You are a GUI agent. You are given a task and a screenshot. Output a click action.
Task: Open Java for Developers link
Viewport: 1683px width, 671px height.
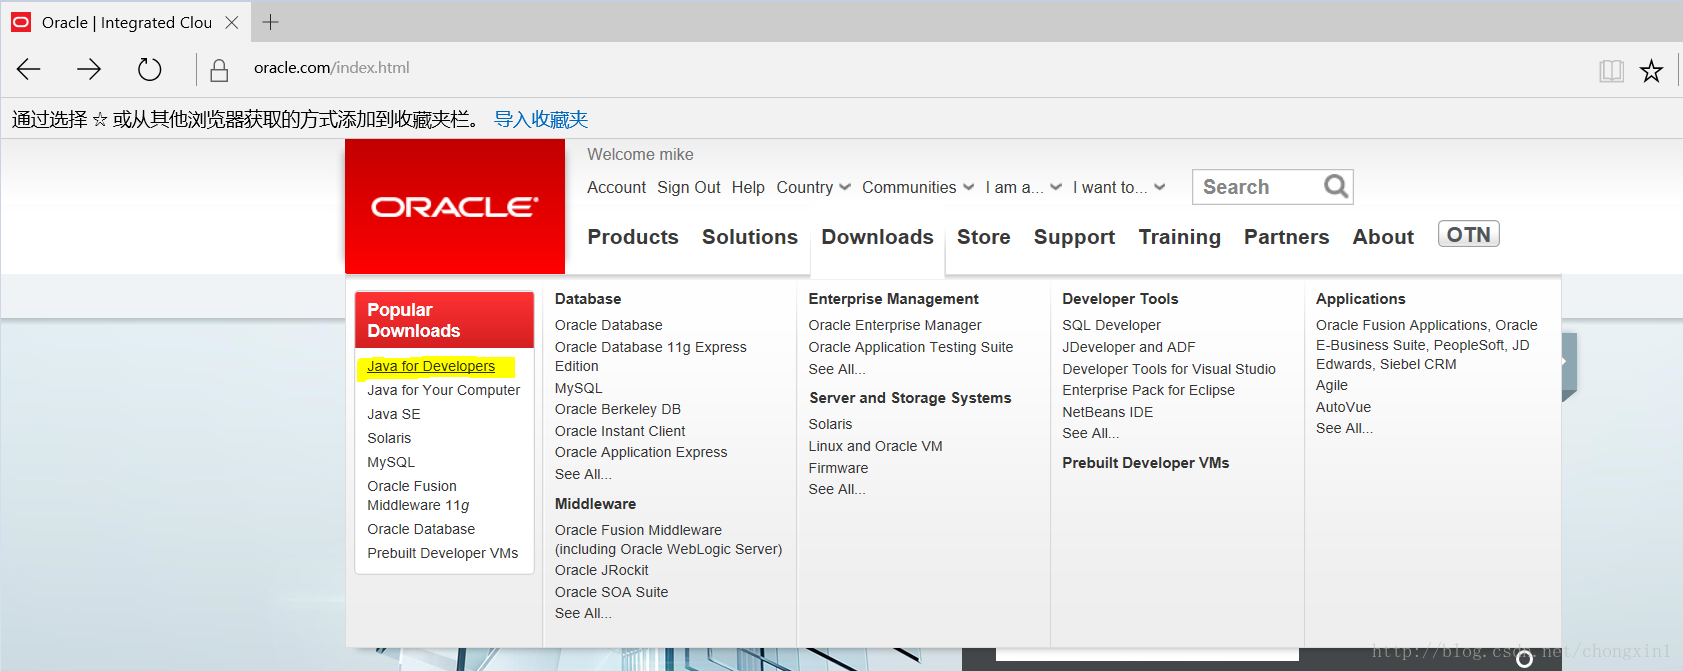click(431, 366)
